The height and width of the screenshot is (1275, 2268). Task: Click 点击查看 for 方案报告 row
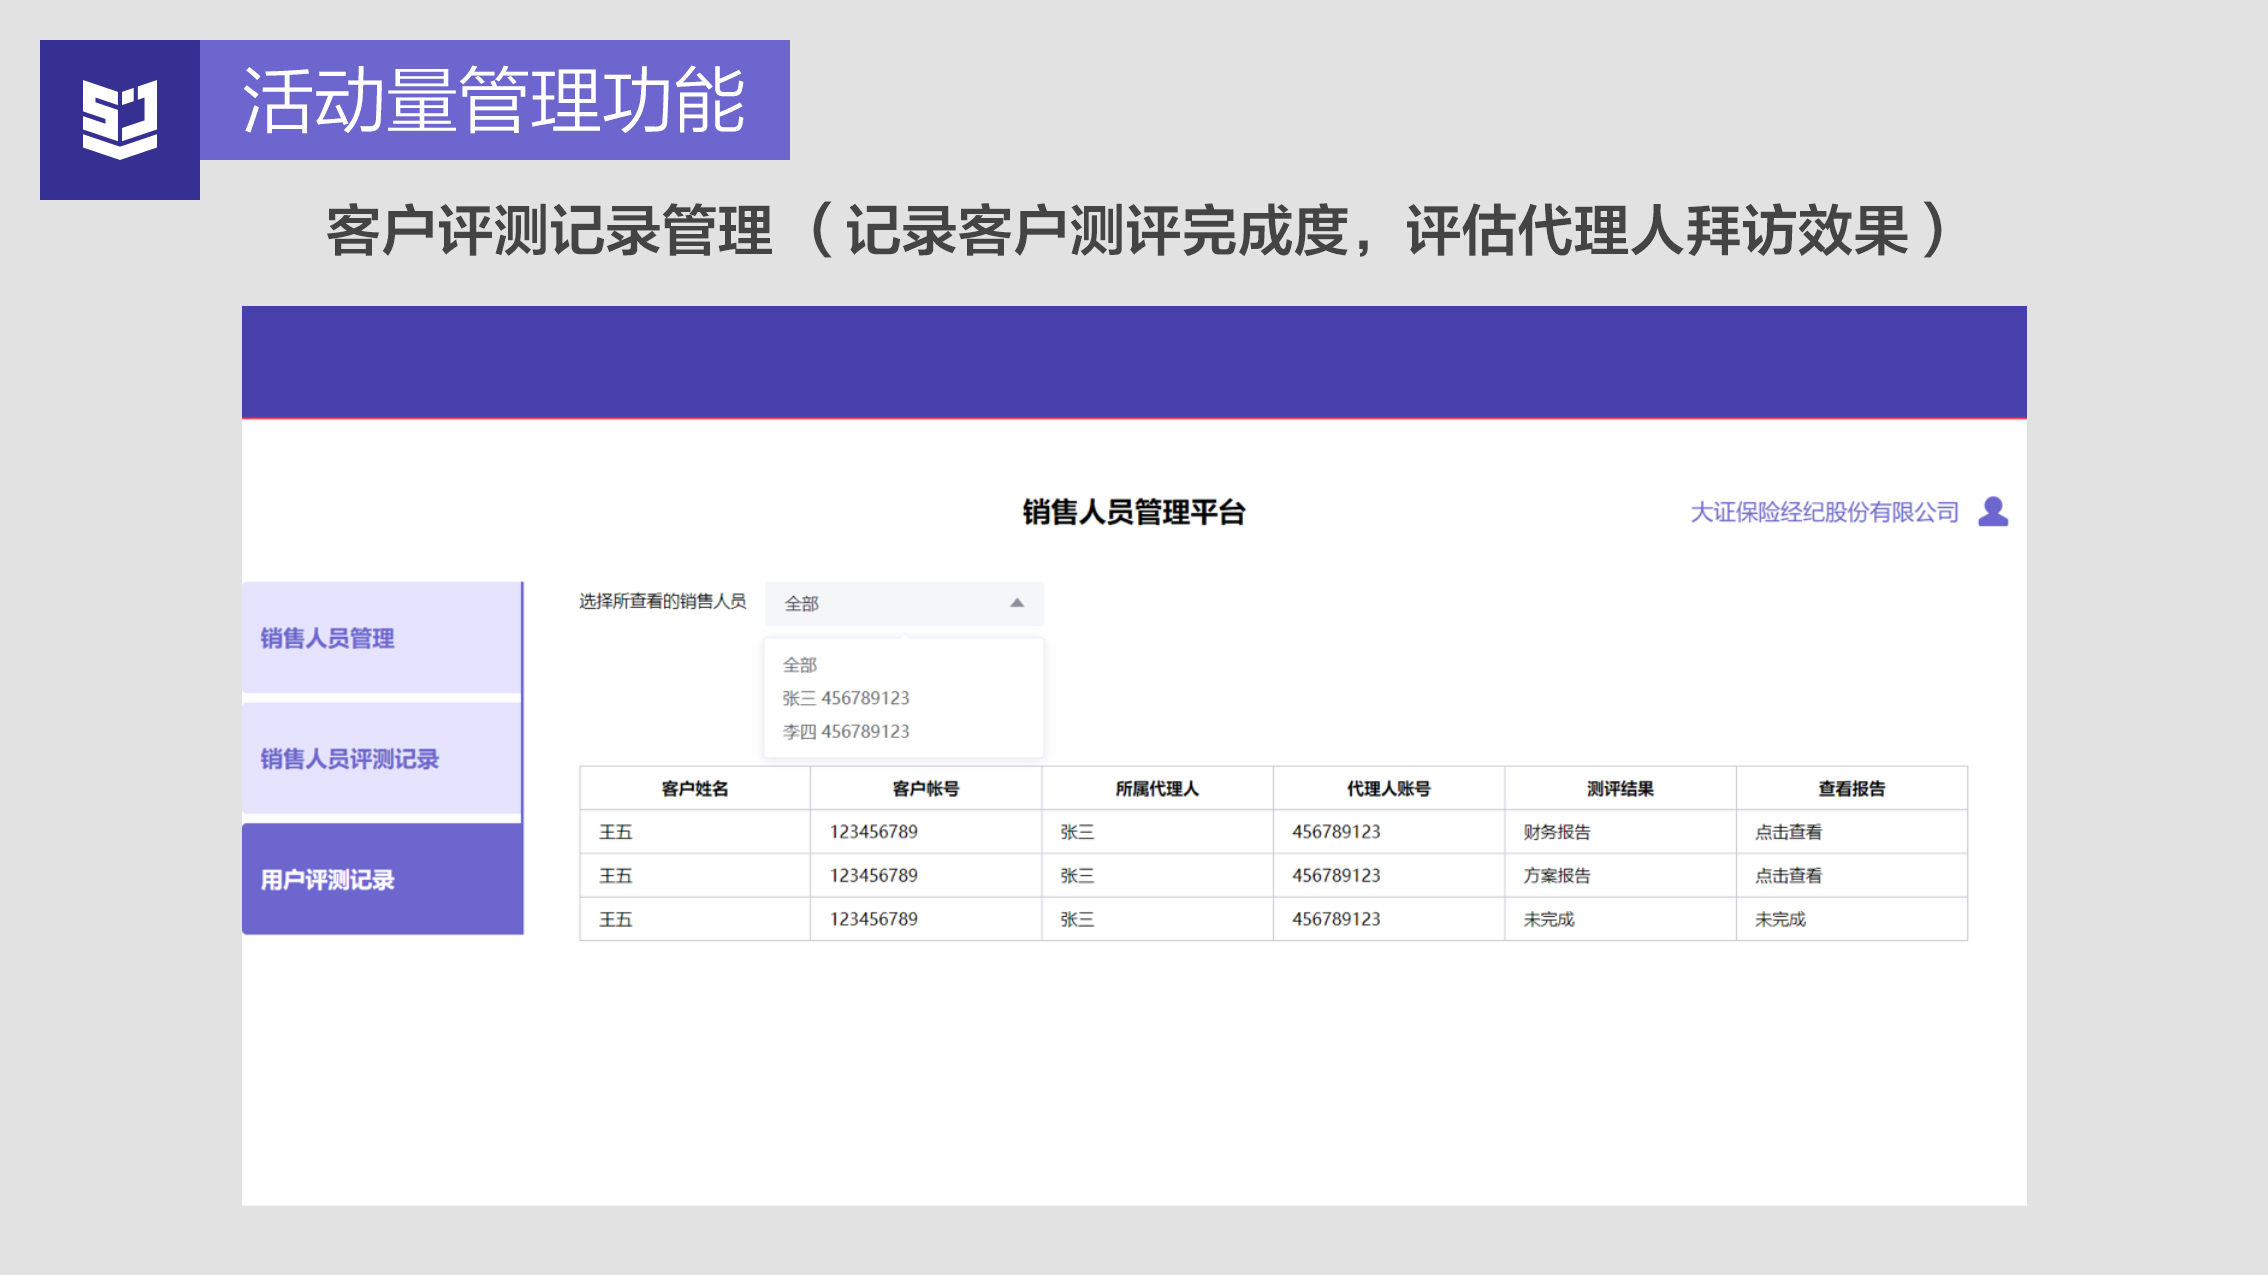point(1788,876)
